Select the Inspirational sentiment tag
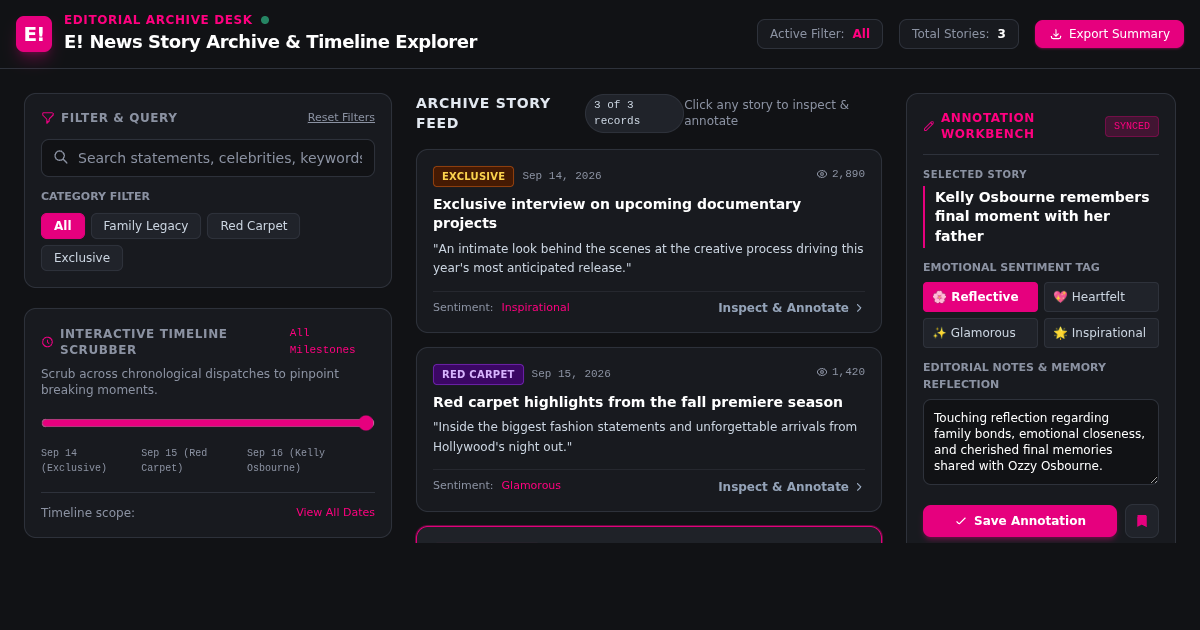This screenshot has width=1200, height=630. (1101, 333)
